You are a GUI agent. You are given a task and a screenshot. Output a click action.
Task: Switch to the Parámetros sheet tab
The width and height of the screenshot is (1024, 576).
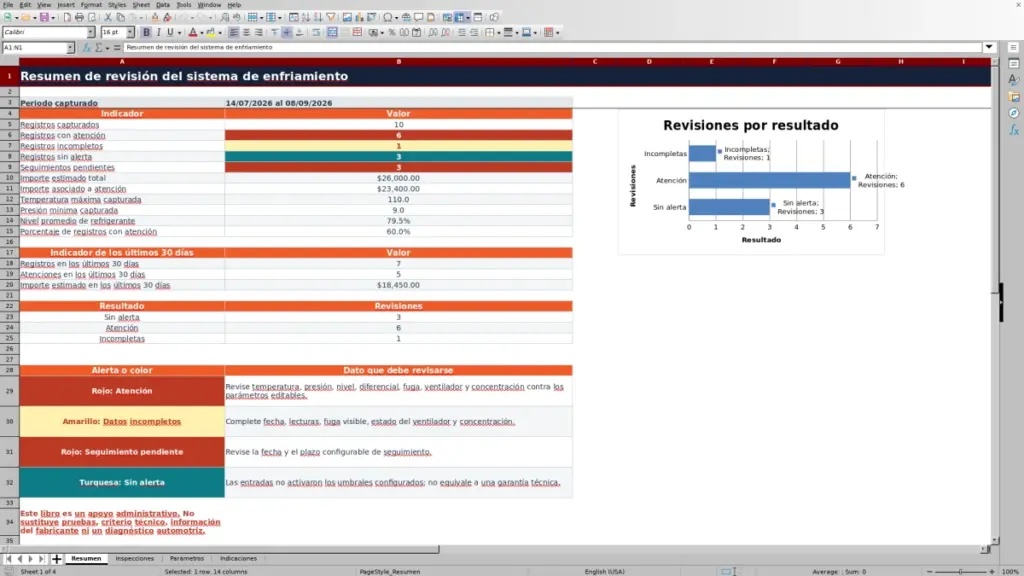coord(187,558)
